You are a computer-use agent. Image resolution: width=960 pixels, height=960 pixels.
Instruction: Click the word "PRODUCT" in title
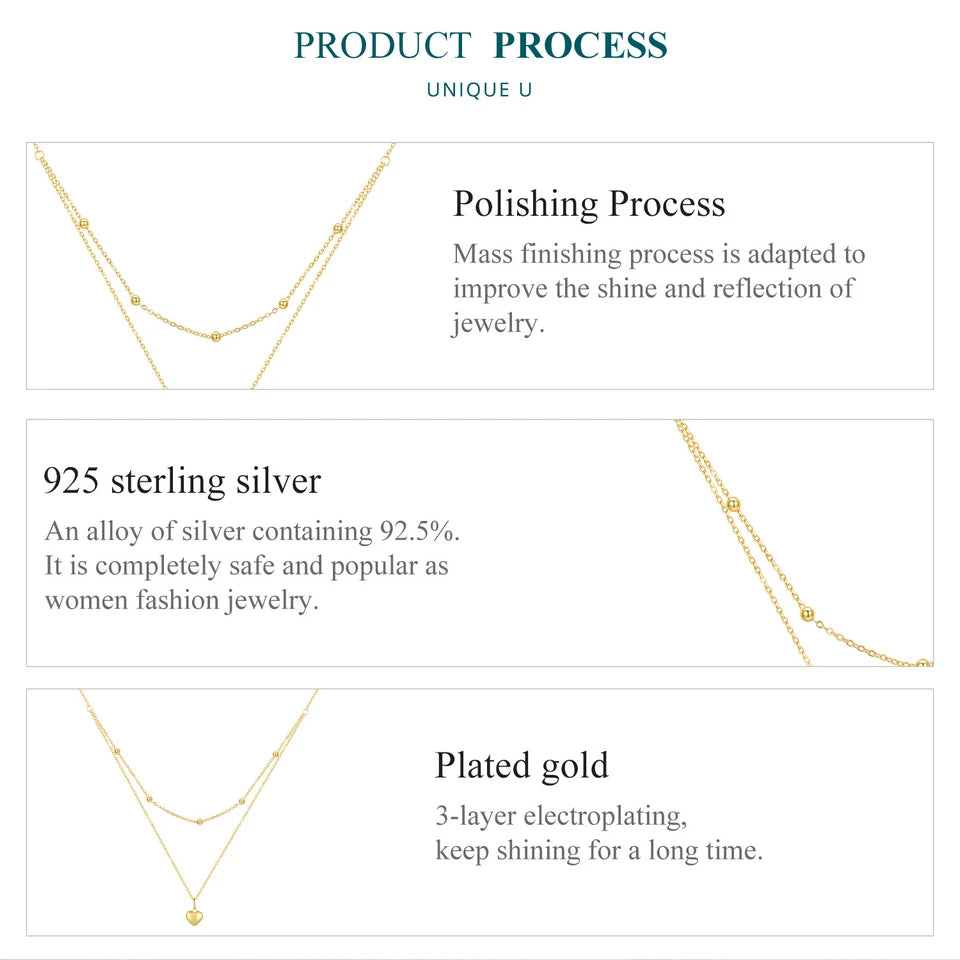pyautogui.click(x=381, y=46)
